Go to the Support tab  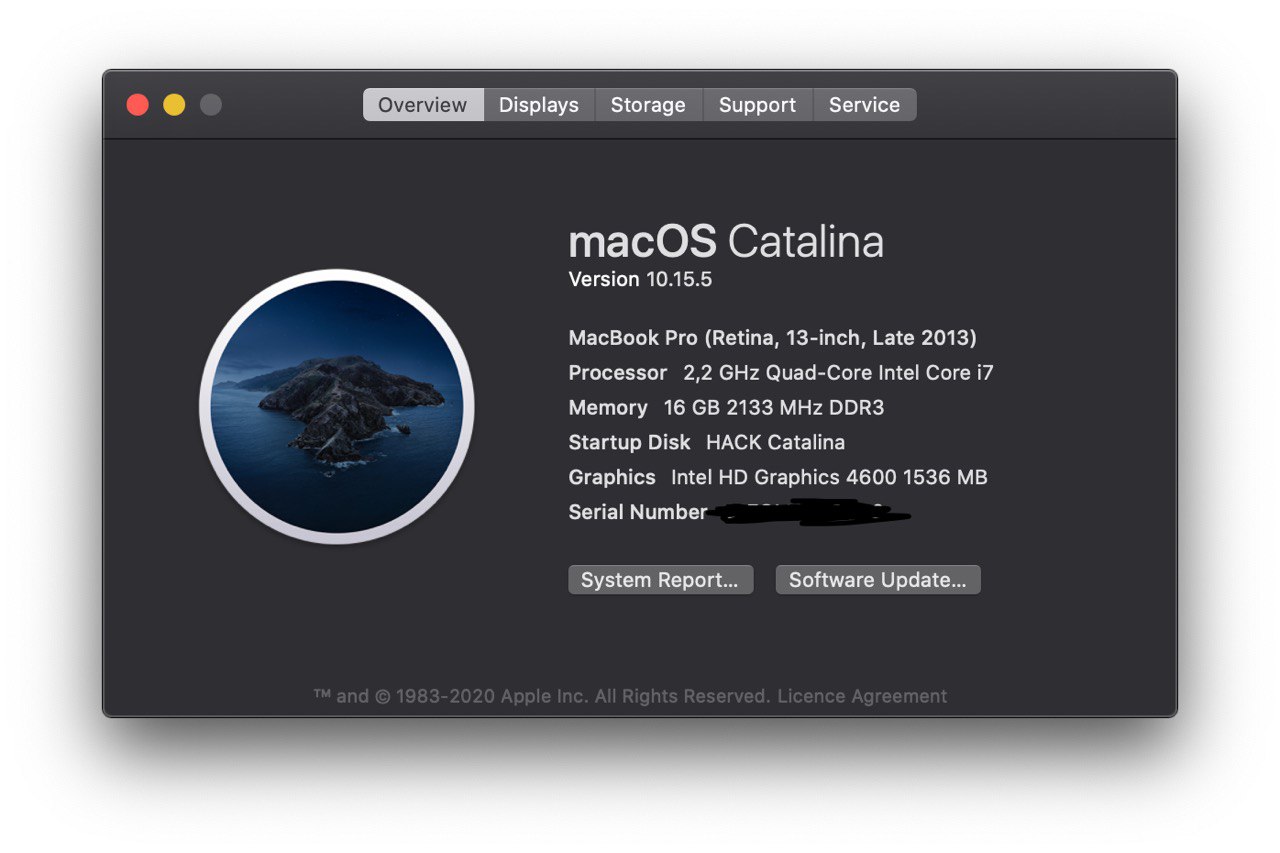(757, 105)
